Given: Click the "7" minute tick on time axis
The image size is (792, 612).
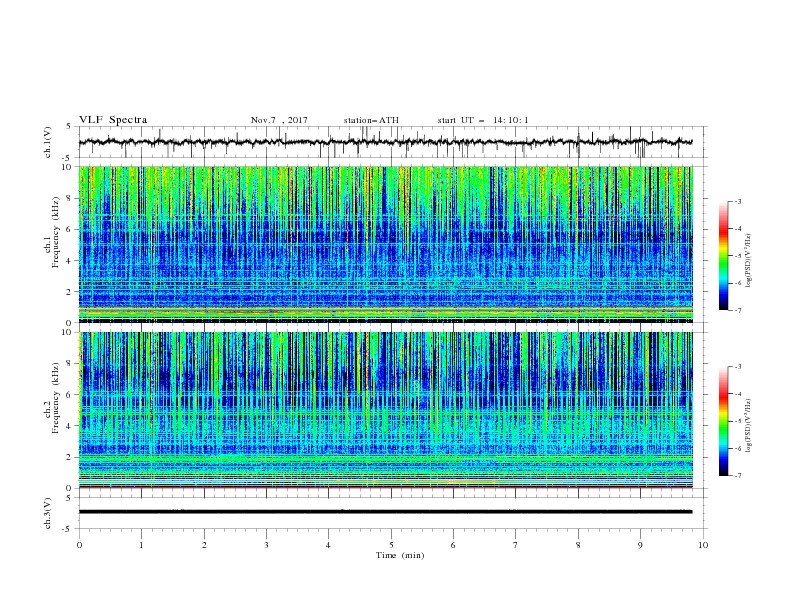Looking at the screenshot, I should tap(516, 545).
